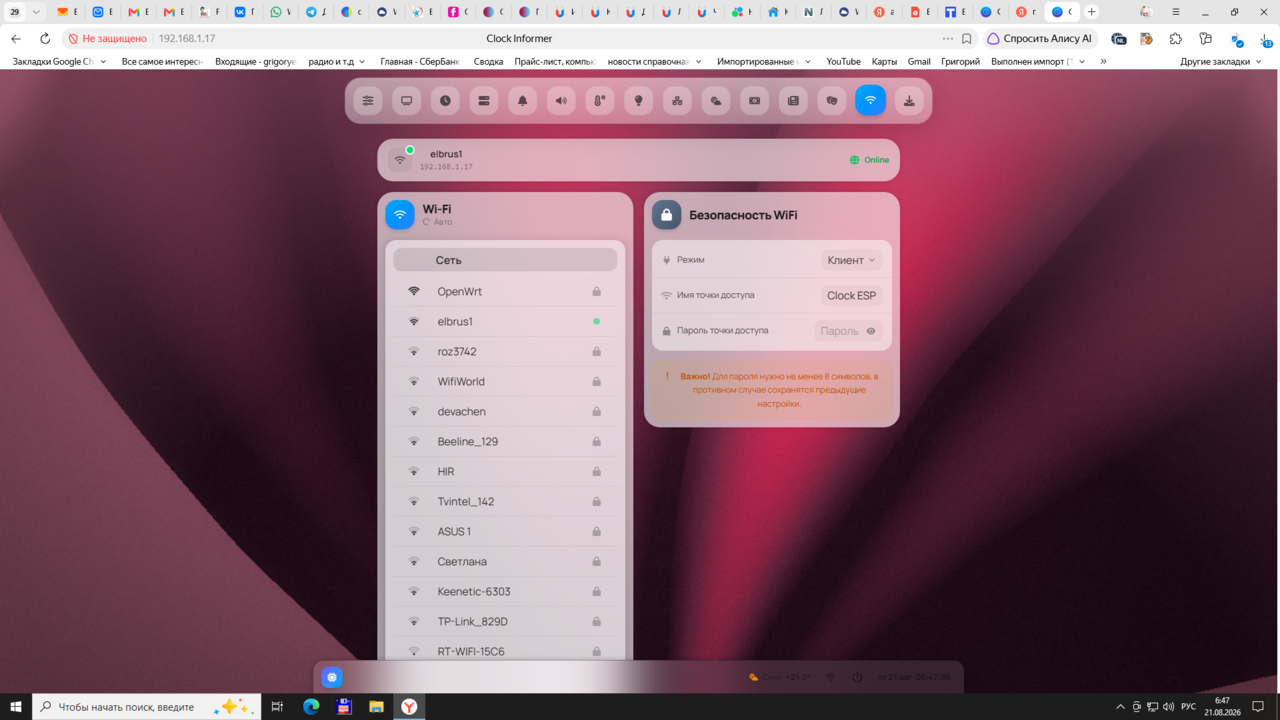The height and width of the screenshot is (720, 1280).
Task: Open the weather cloud settings section
Action: pos(716,100)
